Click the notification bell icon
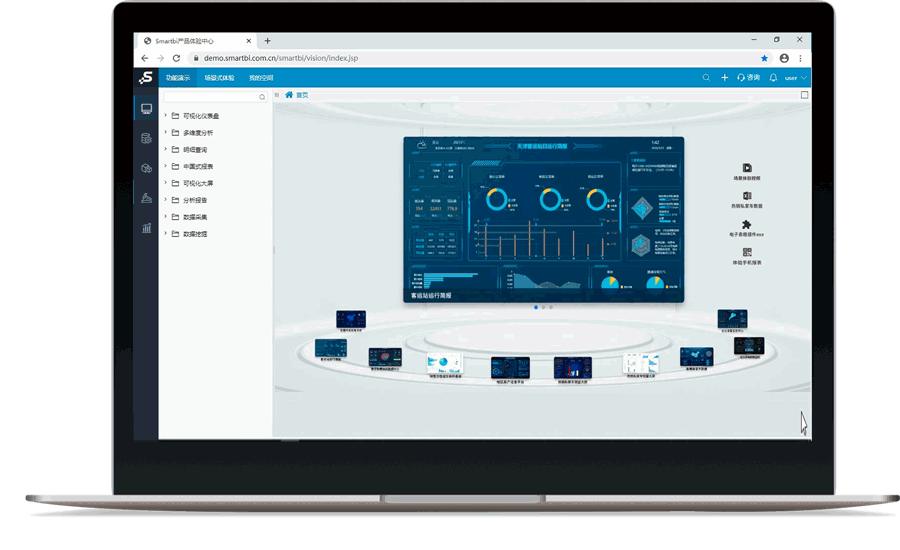Screen dimensions: 900x550 coord(773,78)
